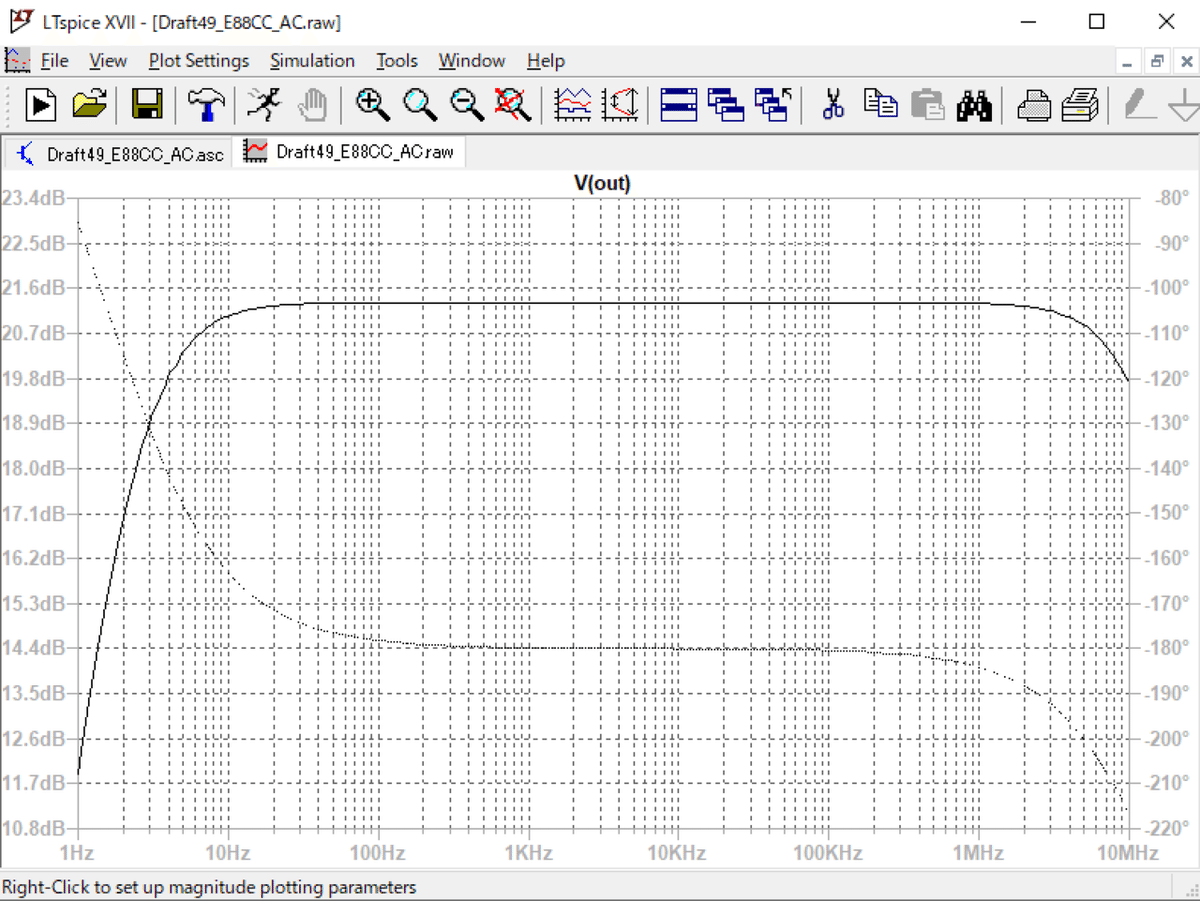Click the Copy icon
Screen dimensions: 1200x901
pos(880,104)
